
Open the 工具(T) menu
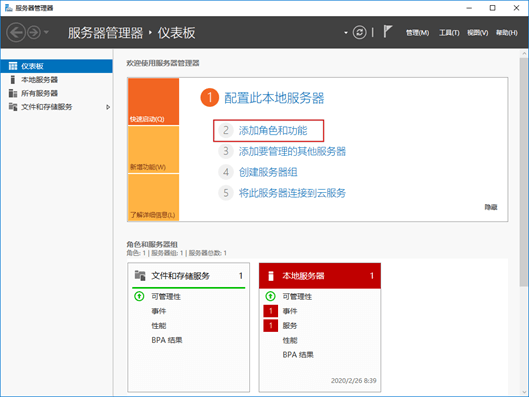click(x=449, y=33)
